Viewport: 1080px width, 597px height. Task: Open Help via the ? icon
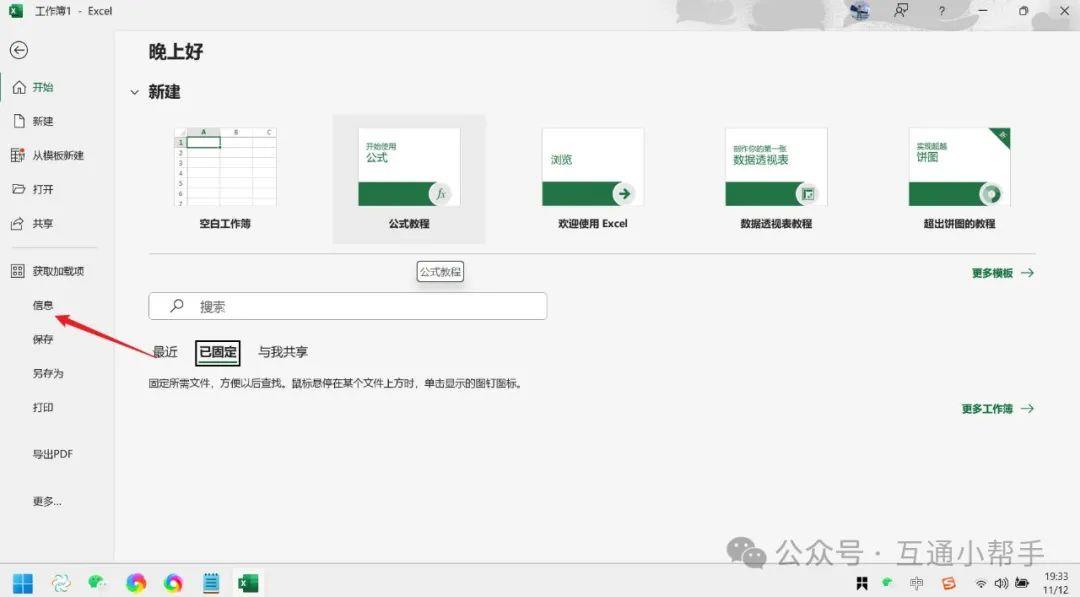(x=941, y=11)
